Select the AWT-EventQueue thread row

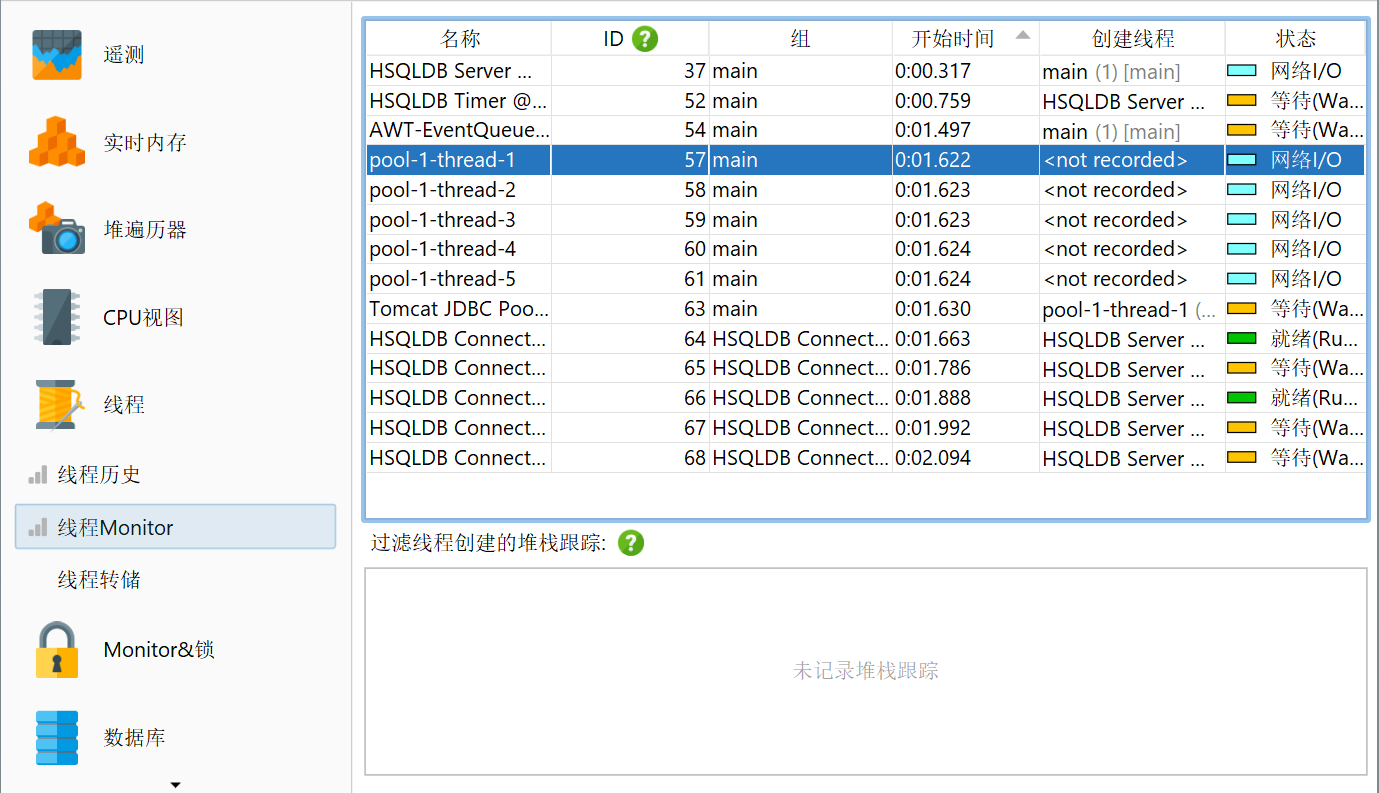[866, 130]
